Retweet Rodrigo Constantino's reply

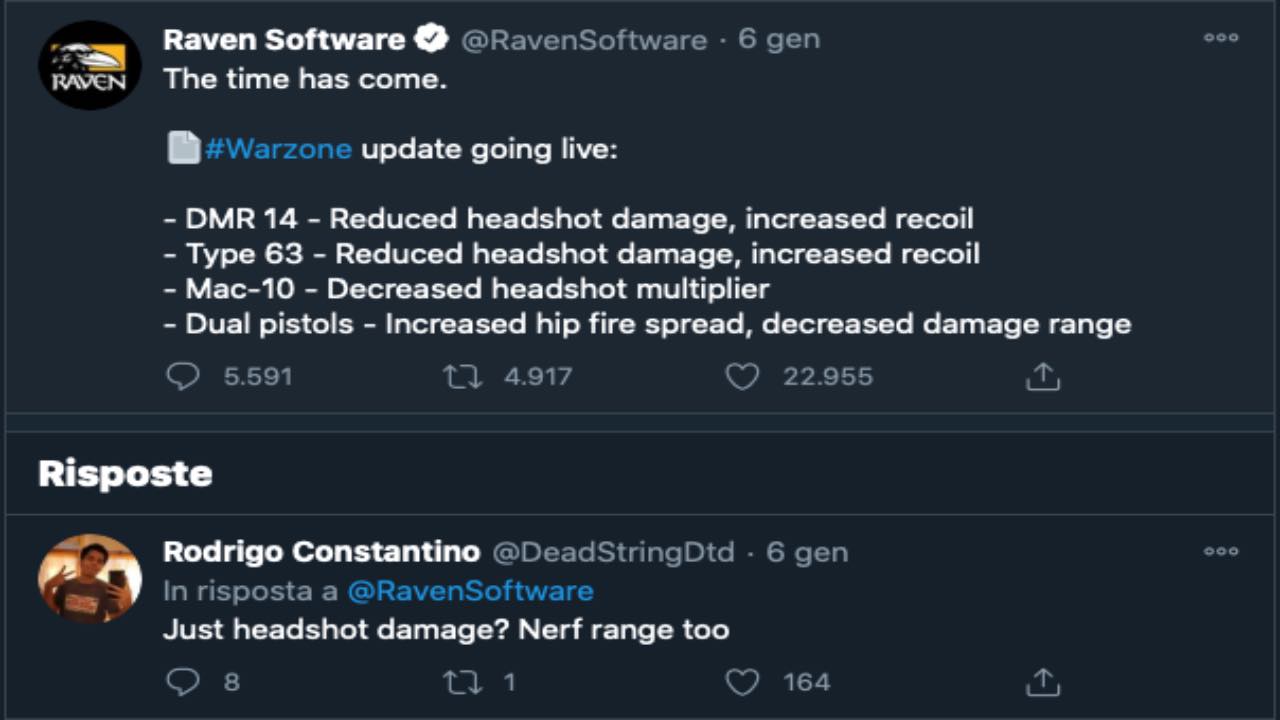point(462,682)
